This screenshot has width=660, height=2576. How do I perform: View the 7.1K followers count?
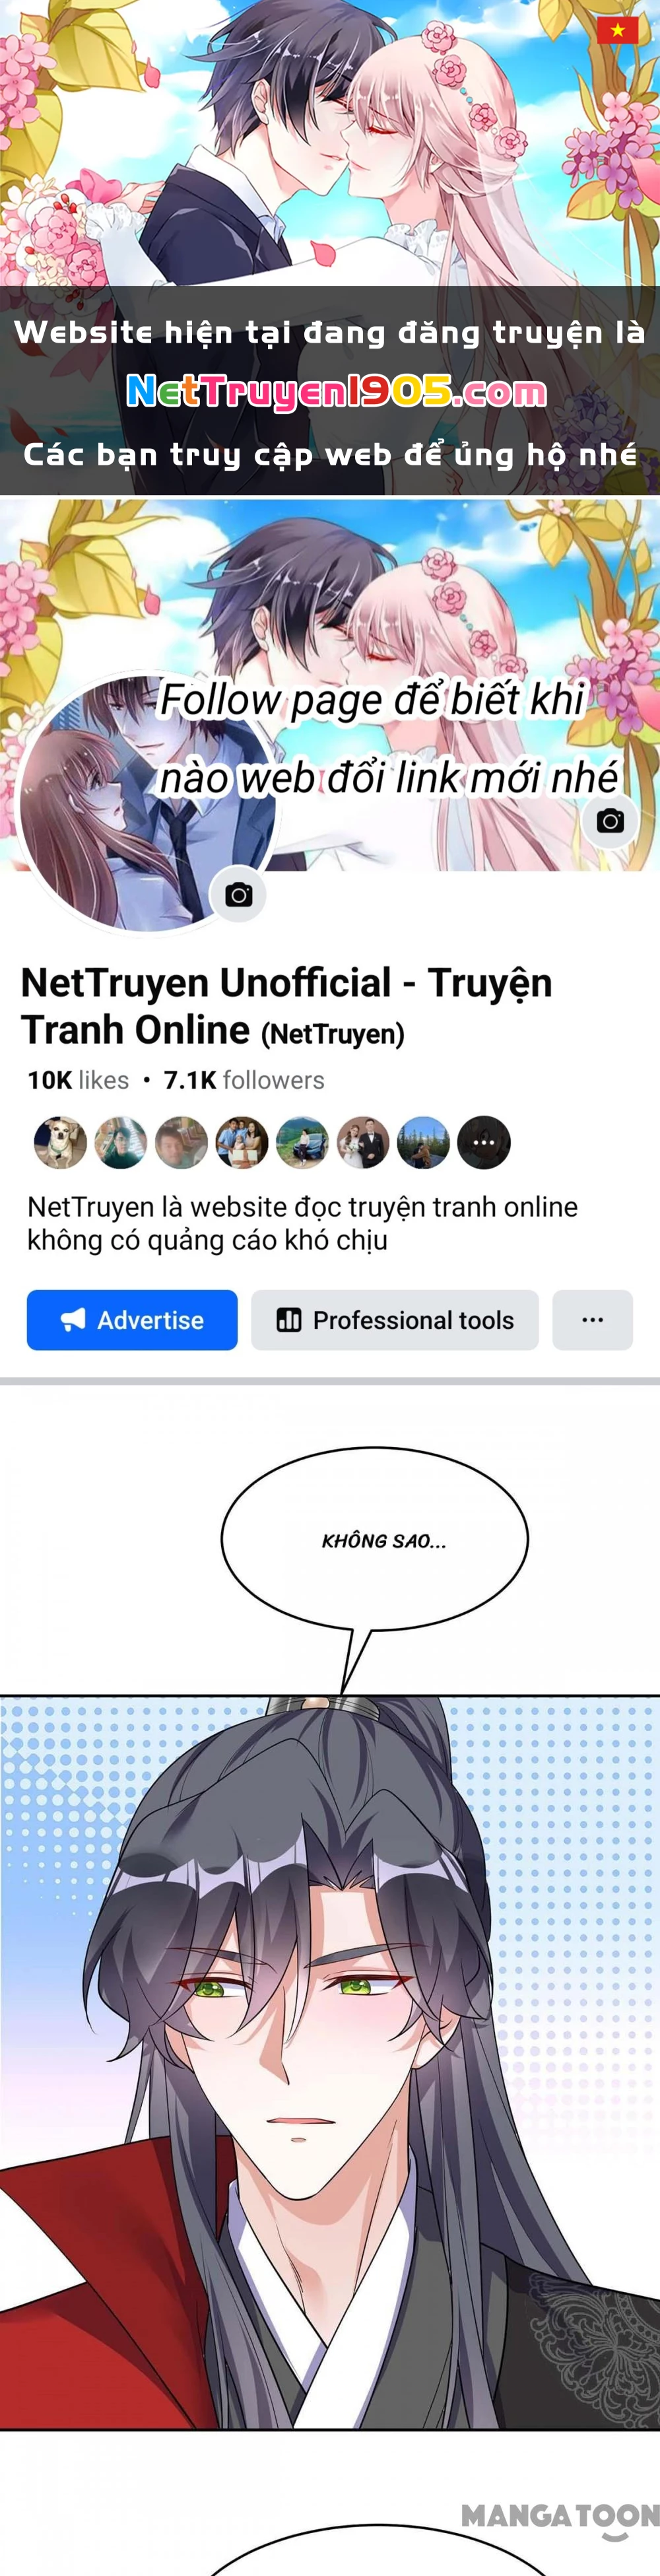click(x=244, y=1080)
